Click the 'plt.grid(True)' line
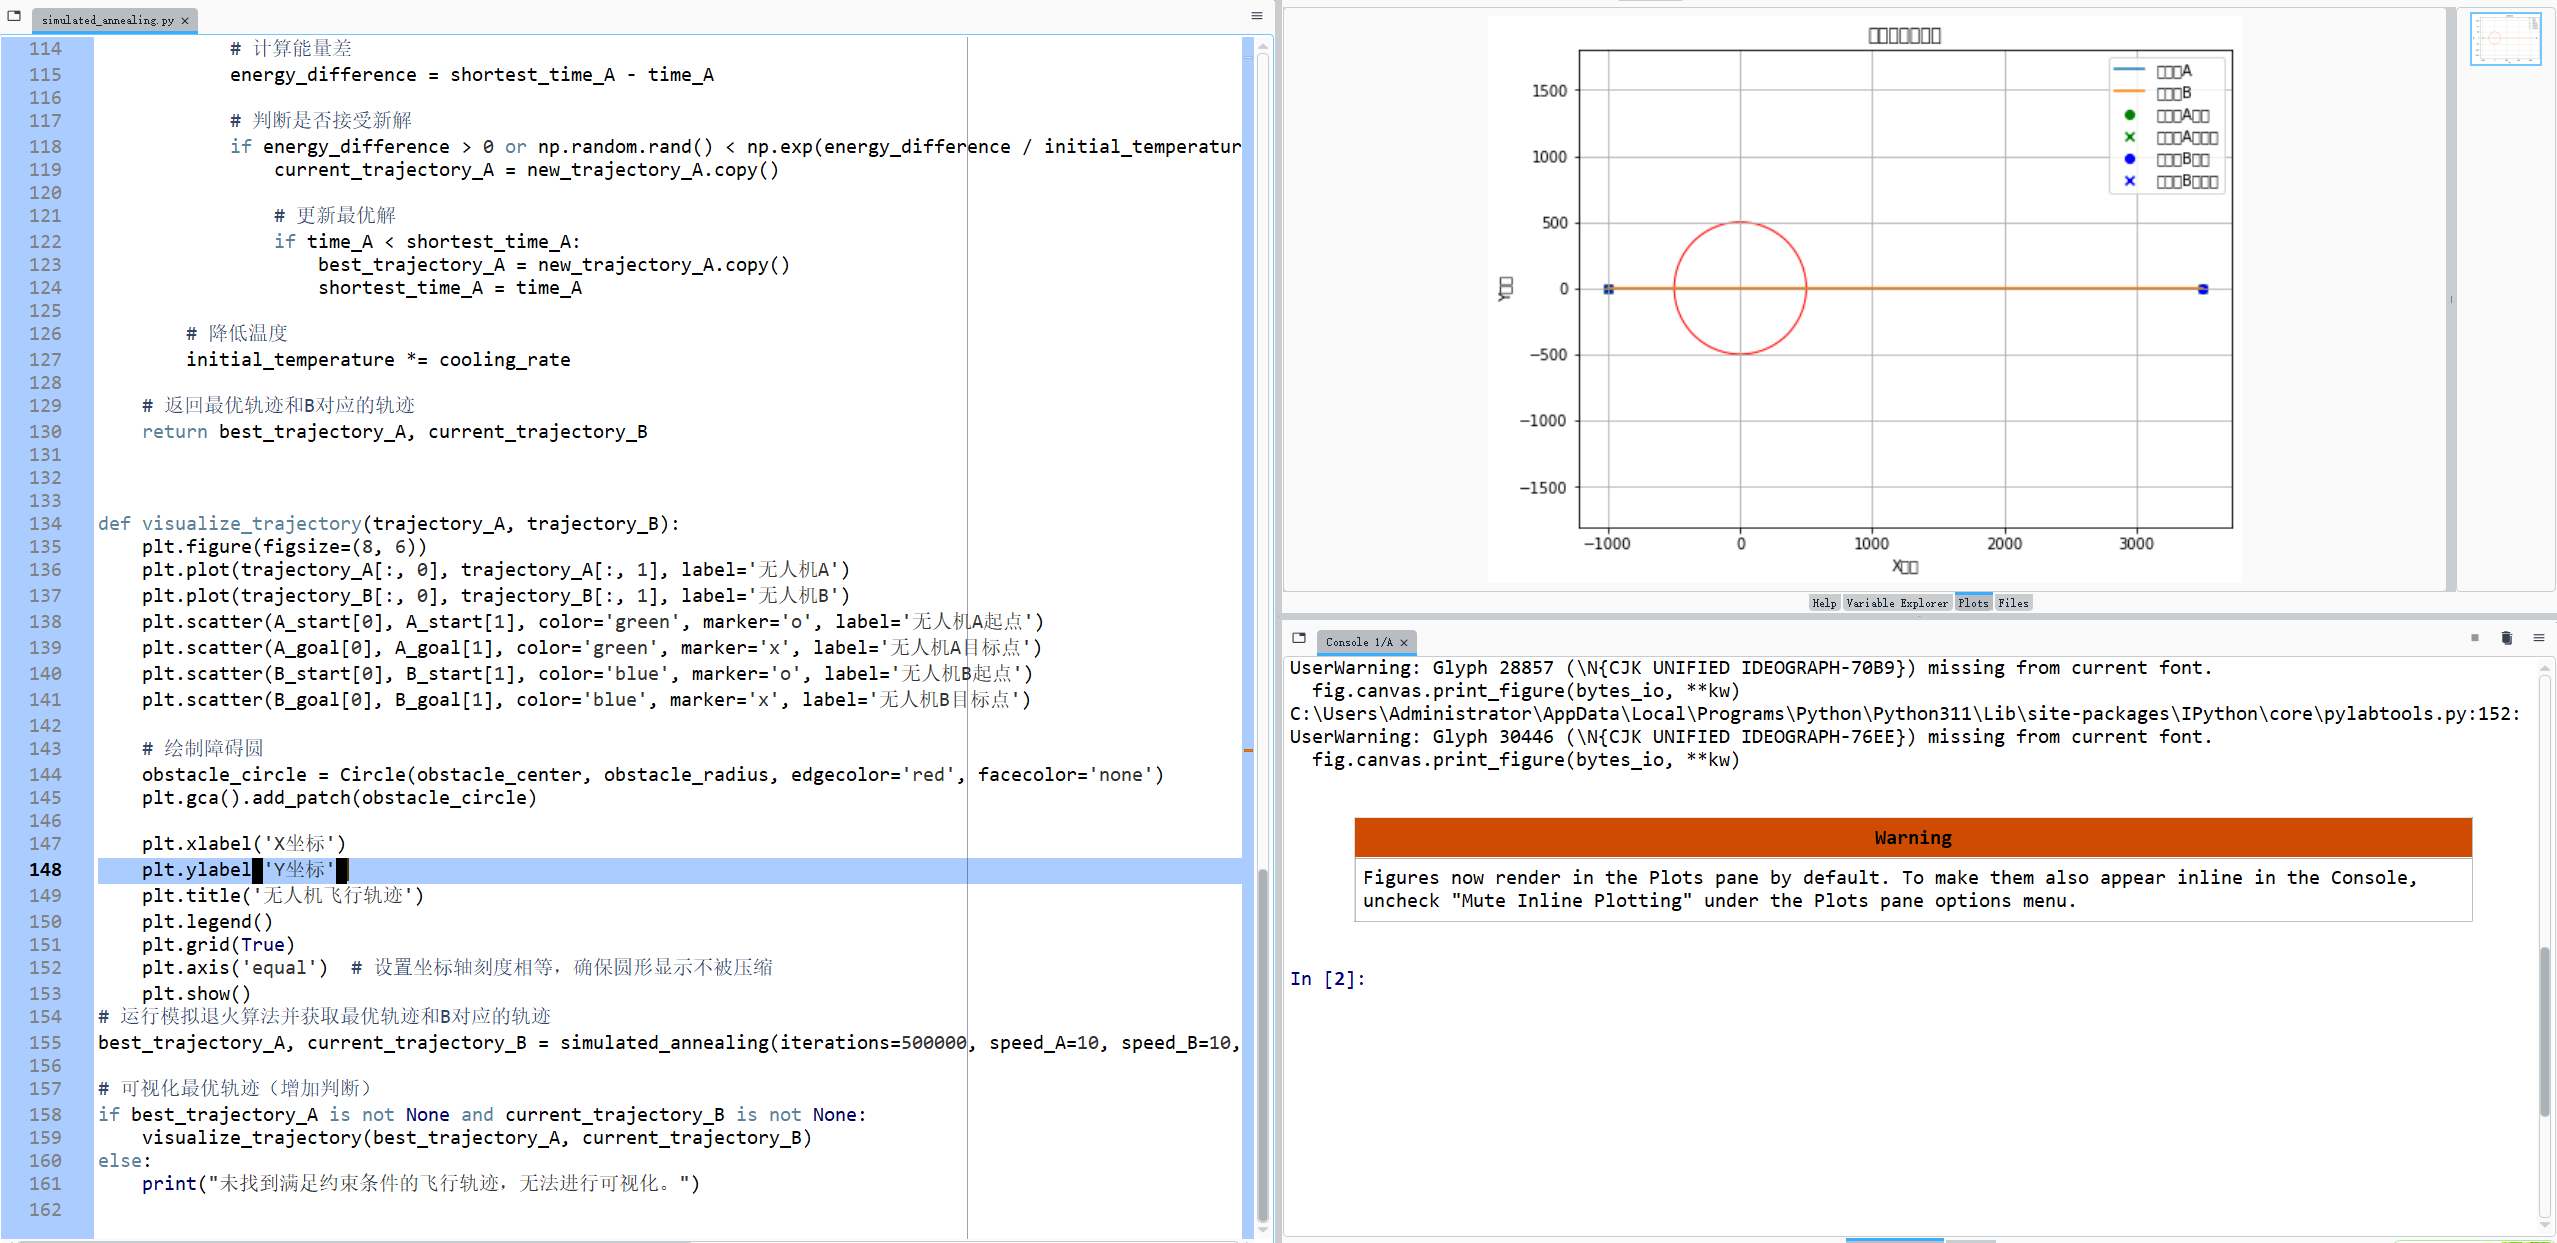Viewport: 2557px width, 1243px height. (x=218, y=945)
